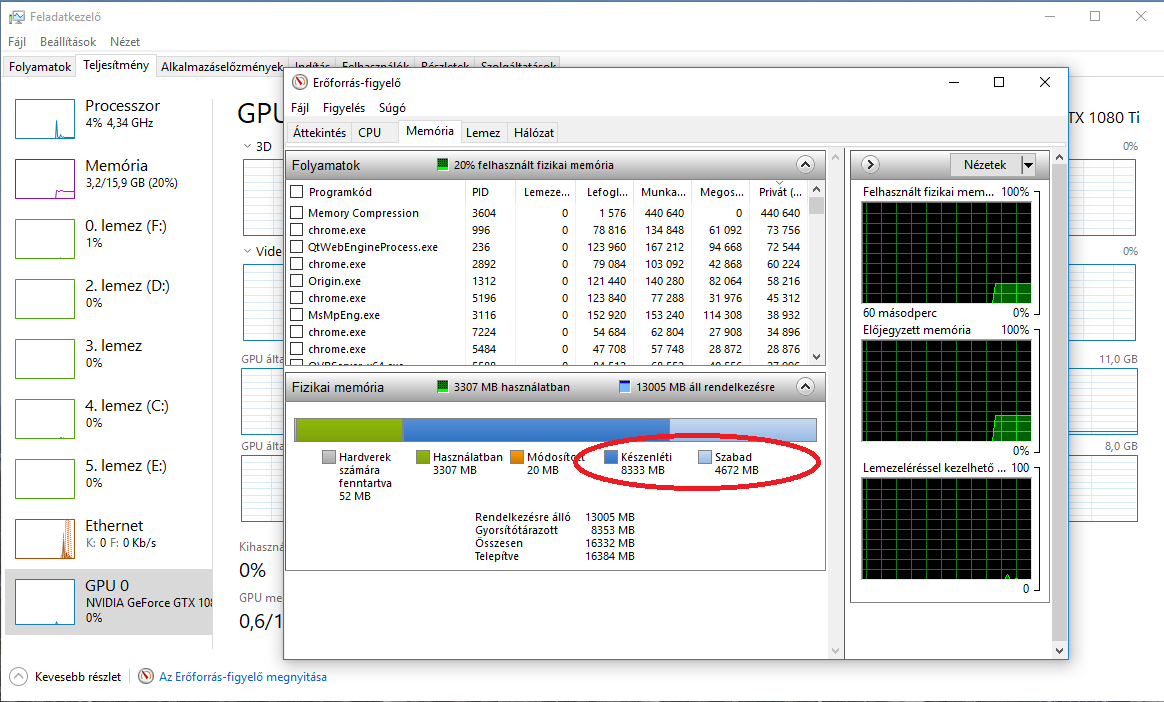Open Fájl menu in Task Manager
This screenshot has width=1164, height=702.
click(17, 42)
